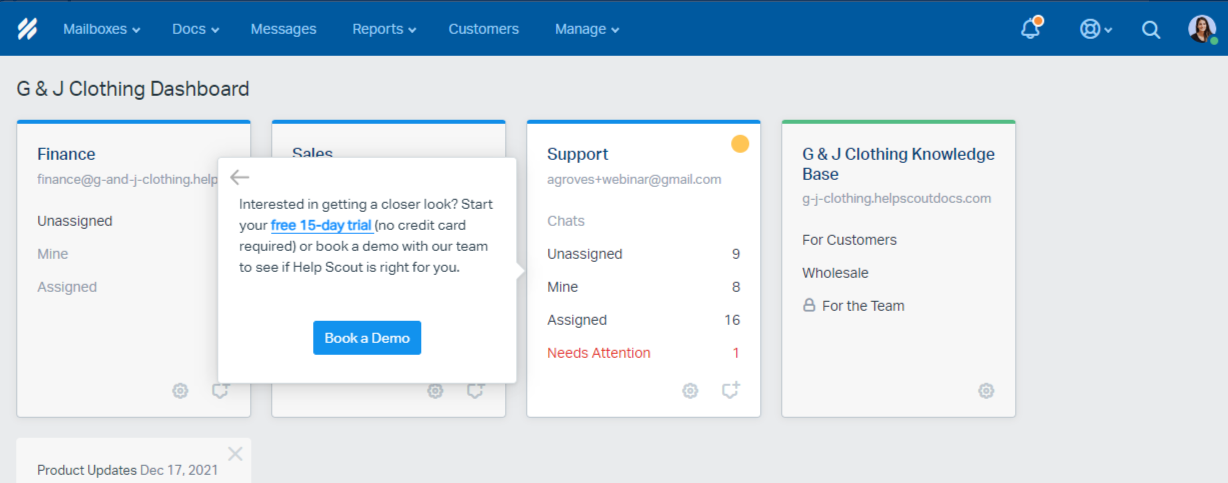Close the Product Updates card
The width and height of the screenshot is (1228, 483).
click(235, 454)
